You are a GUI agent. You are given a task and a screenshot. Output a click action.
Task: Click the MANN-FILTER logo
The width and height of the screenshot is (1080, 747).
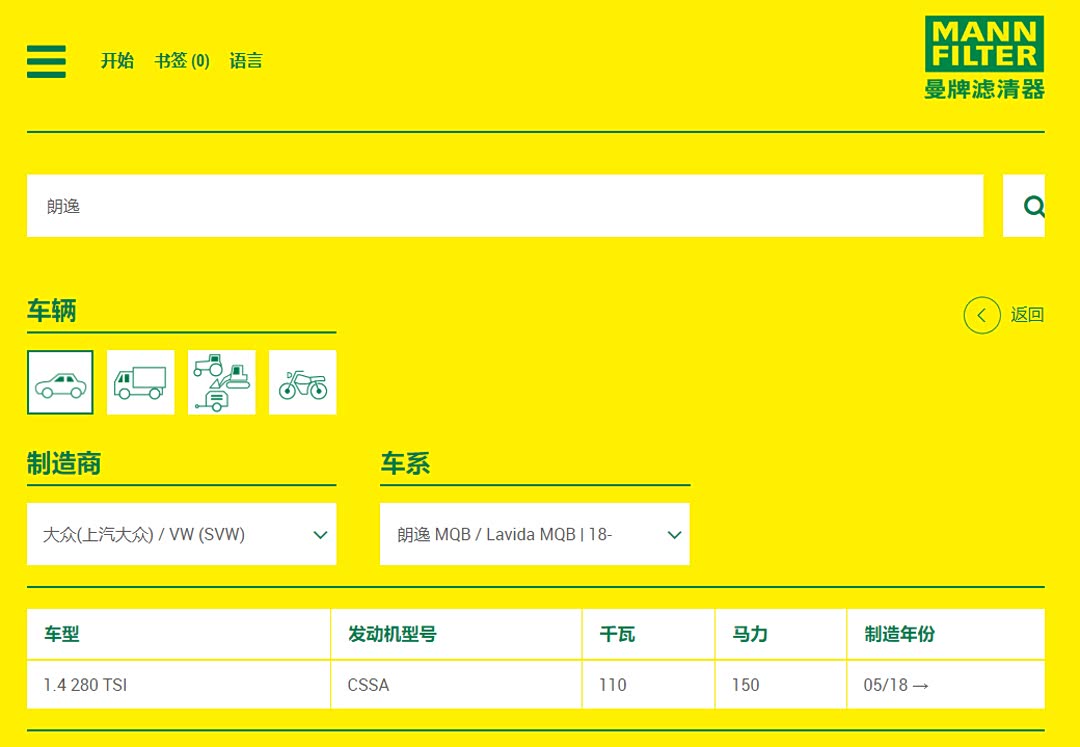(x=984, y=58)
